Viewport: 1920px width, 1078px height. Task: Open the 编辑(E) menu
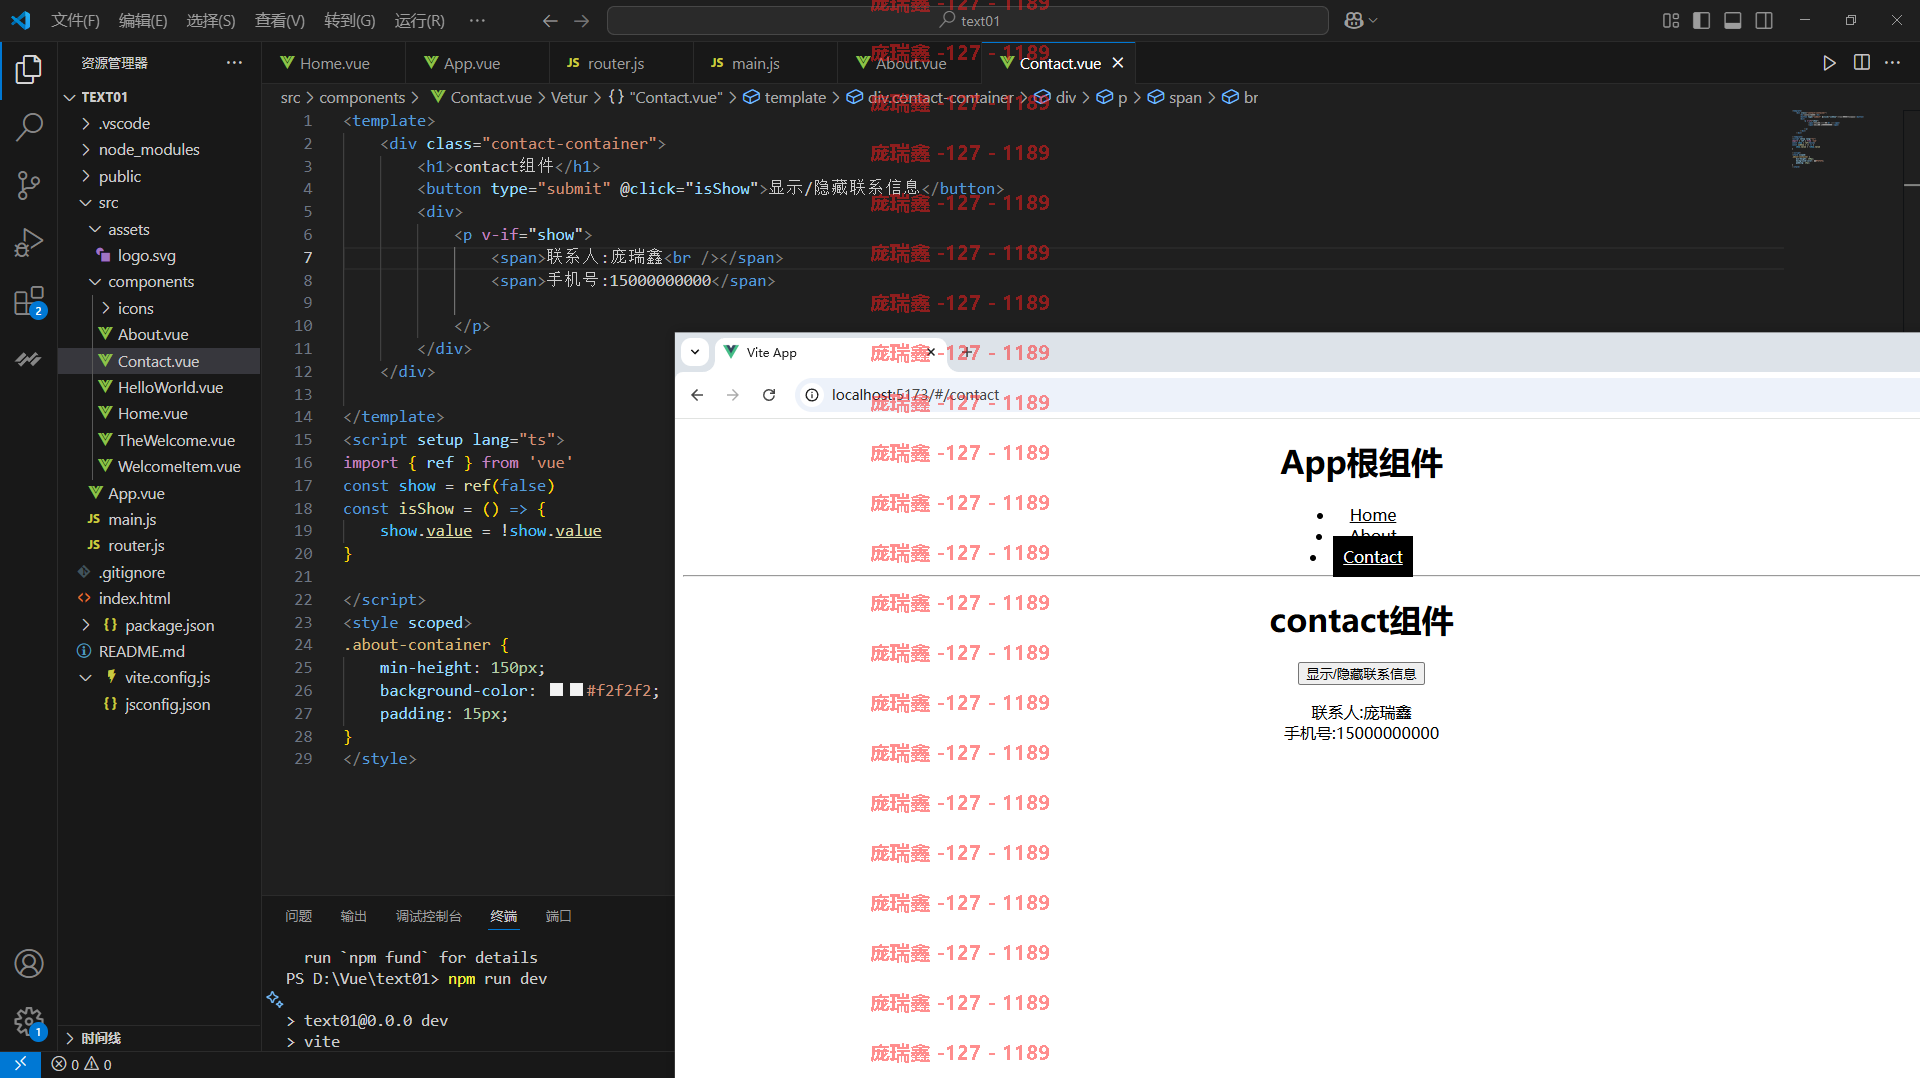[x=143, y=21]
